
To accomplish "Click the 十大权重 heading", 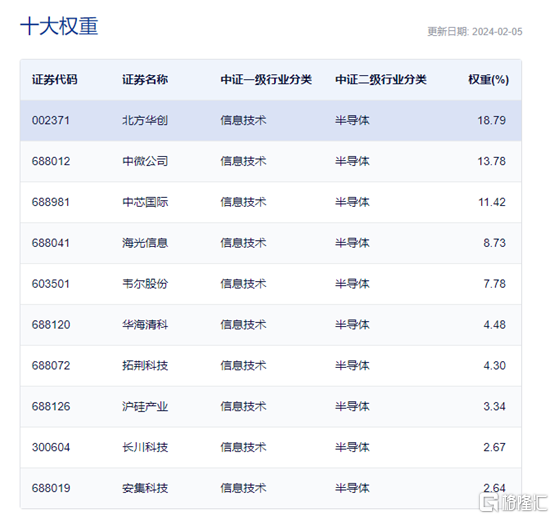I will [59, 26].
